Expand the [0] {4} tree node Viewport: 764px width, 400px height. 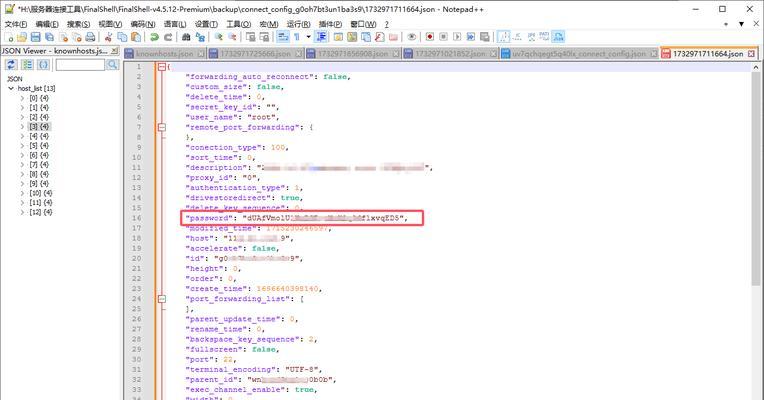pos(22,98)
